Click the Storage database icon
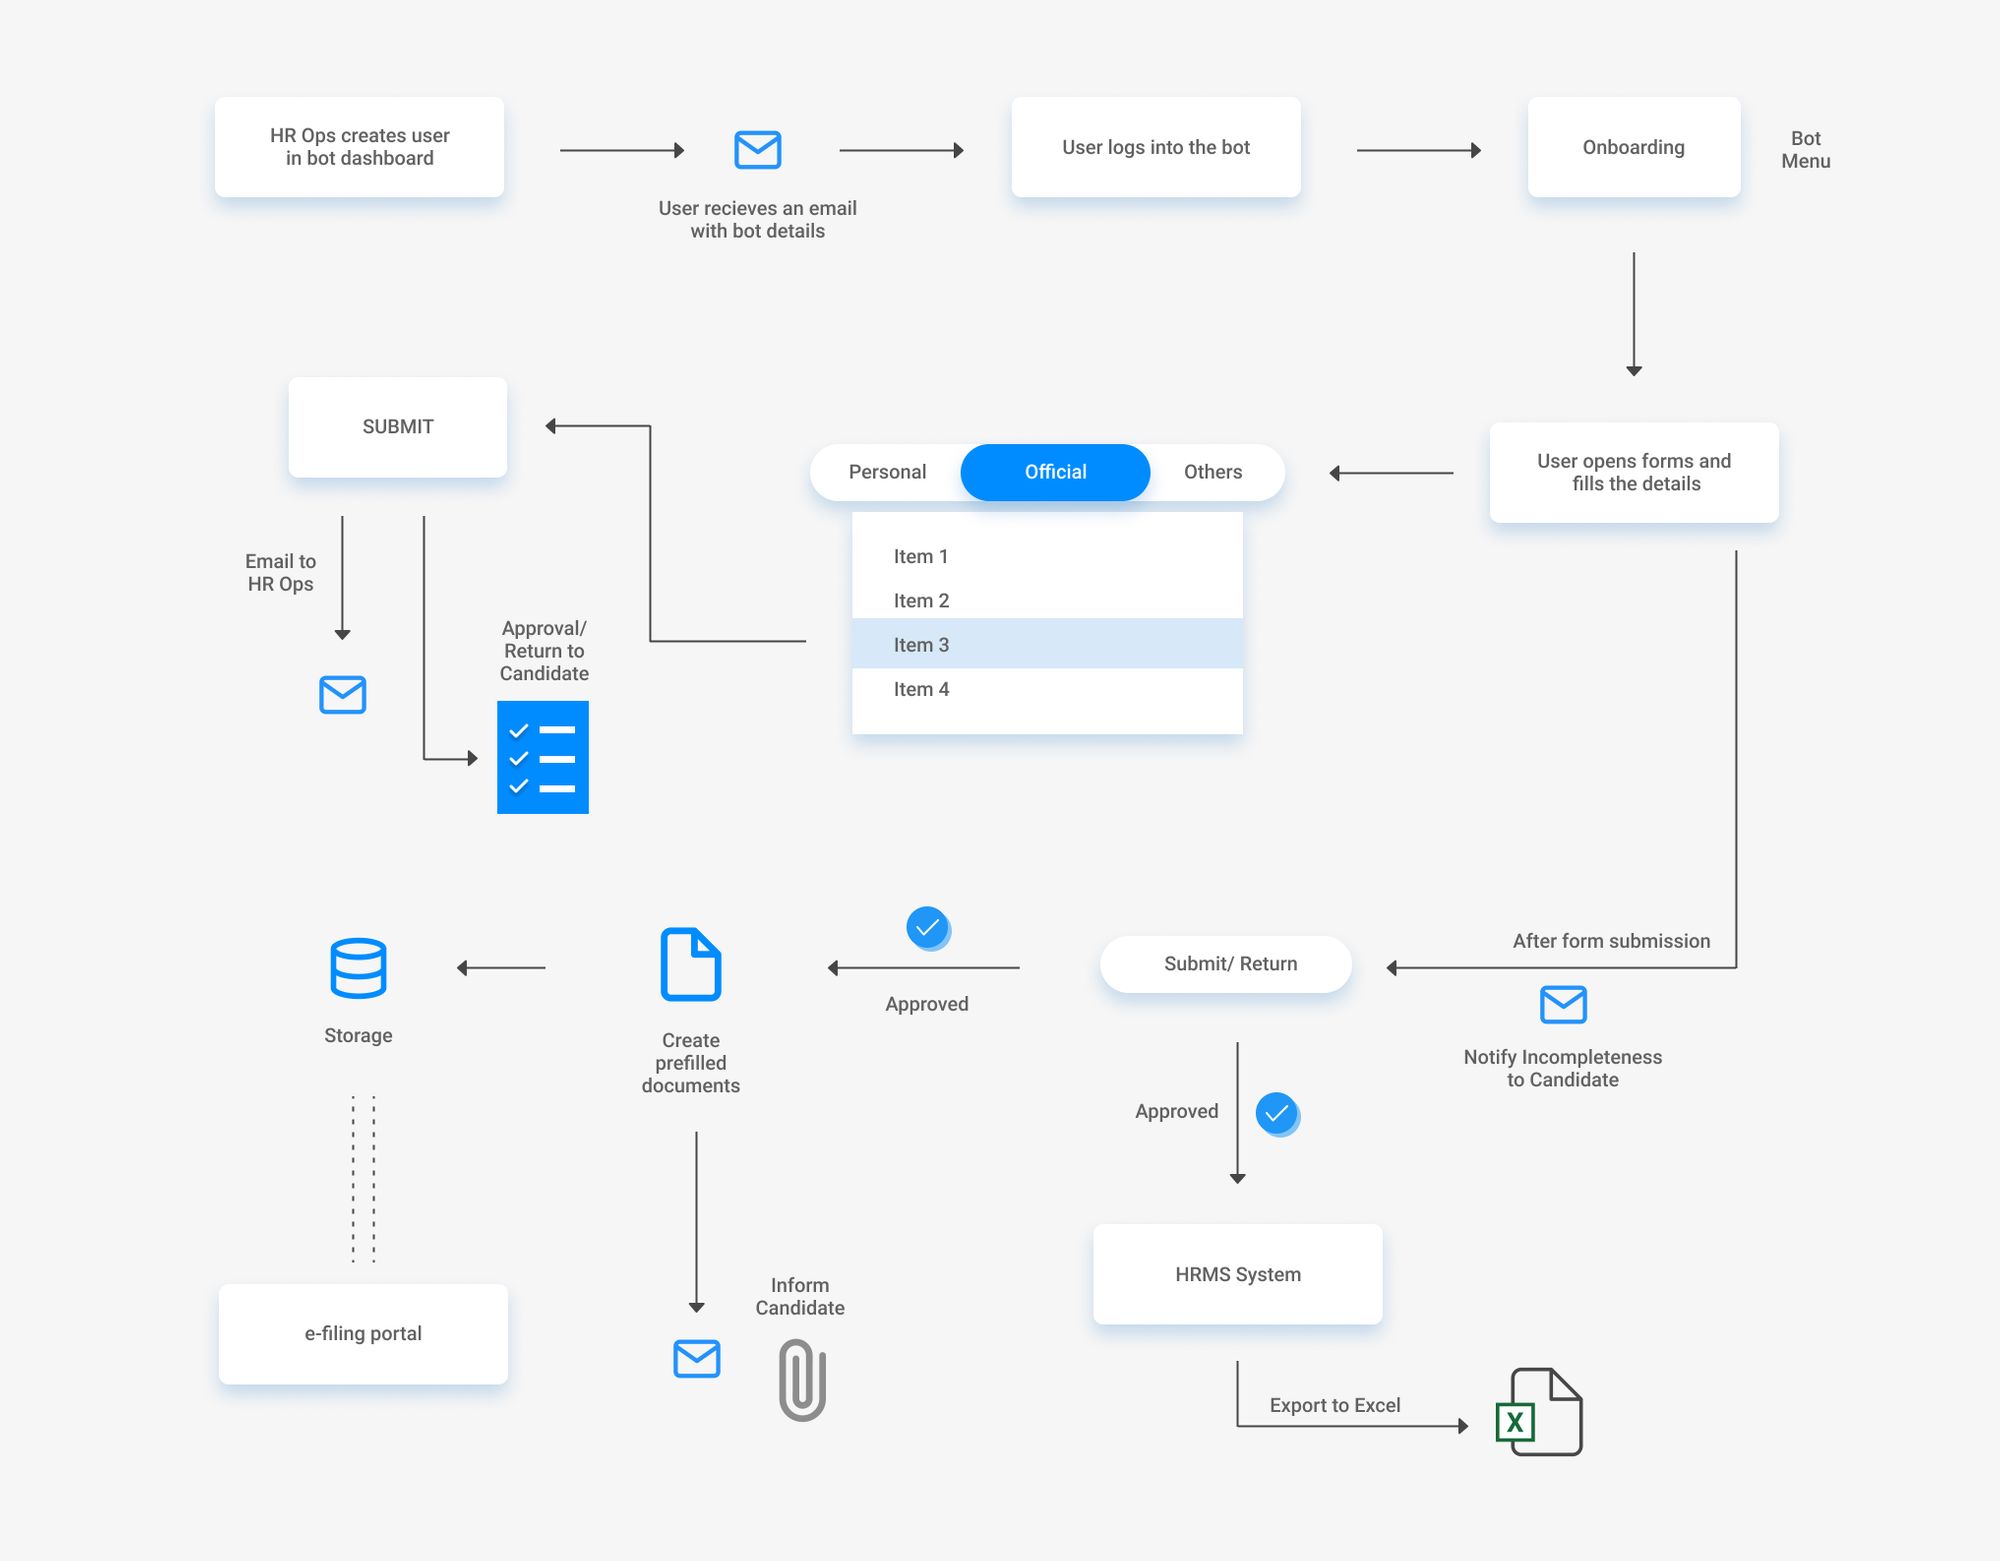This screenshot has height=1561, width=2000. (358, 965)
